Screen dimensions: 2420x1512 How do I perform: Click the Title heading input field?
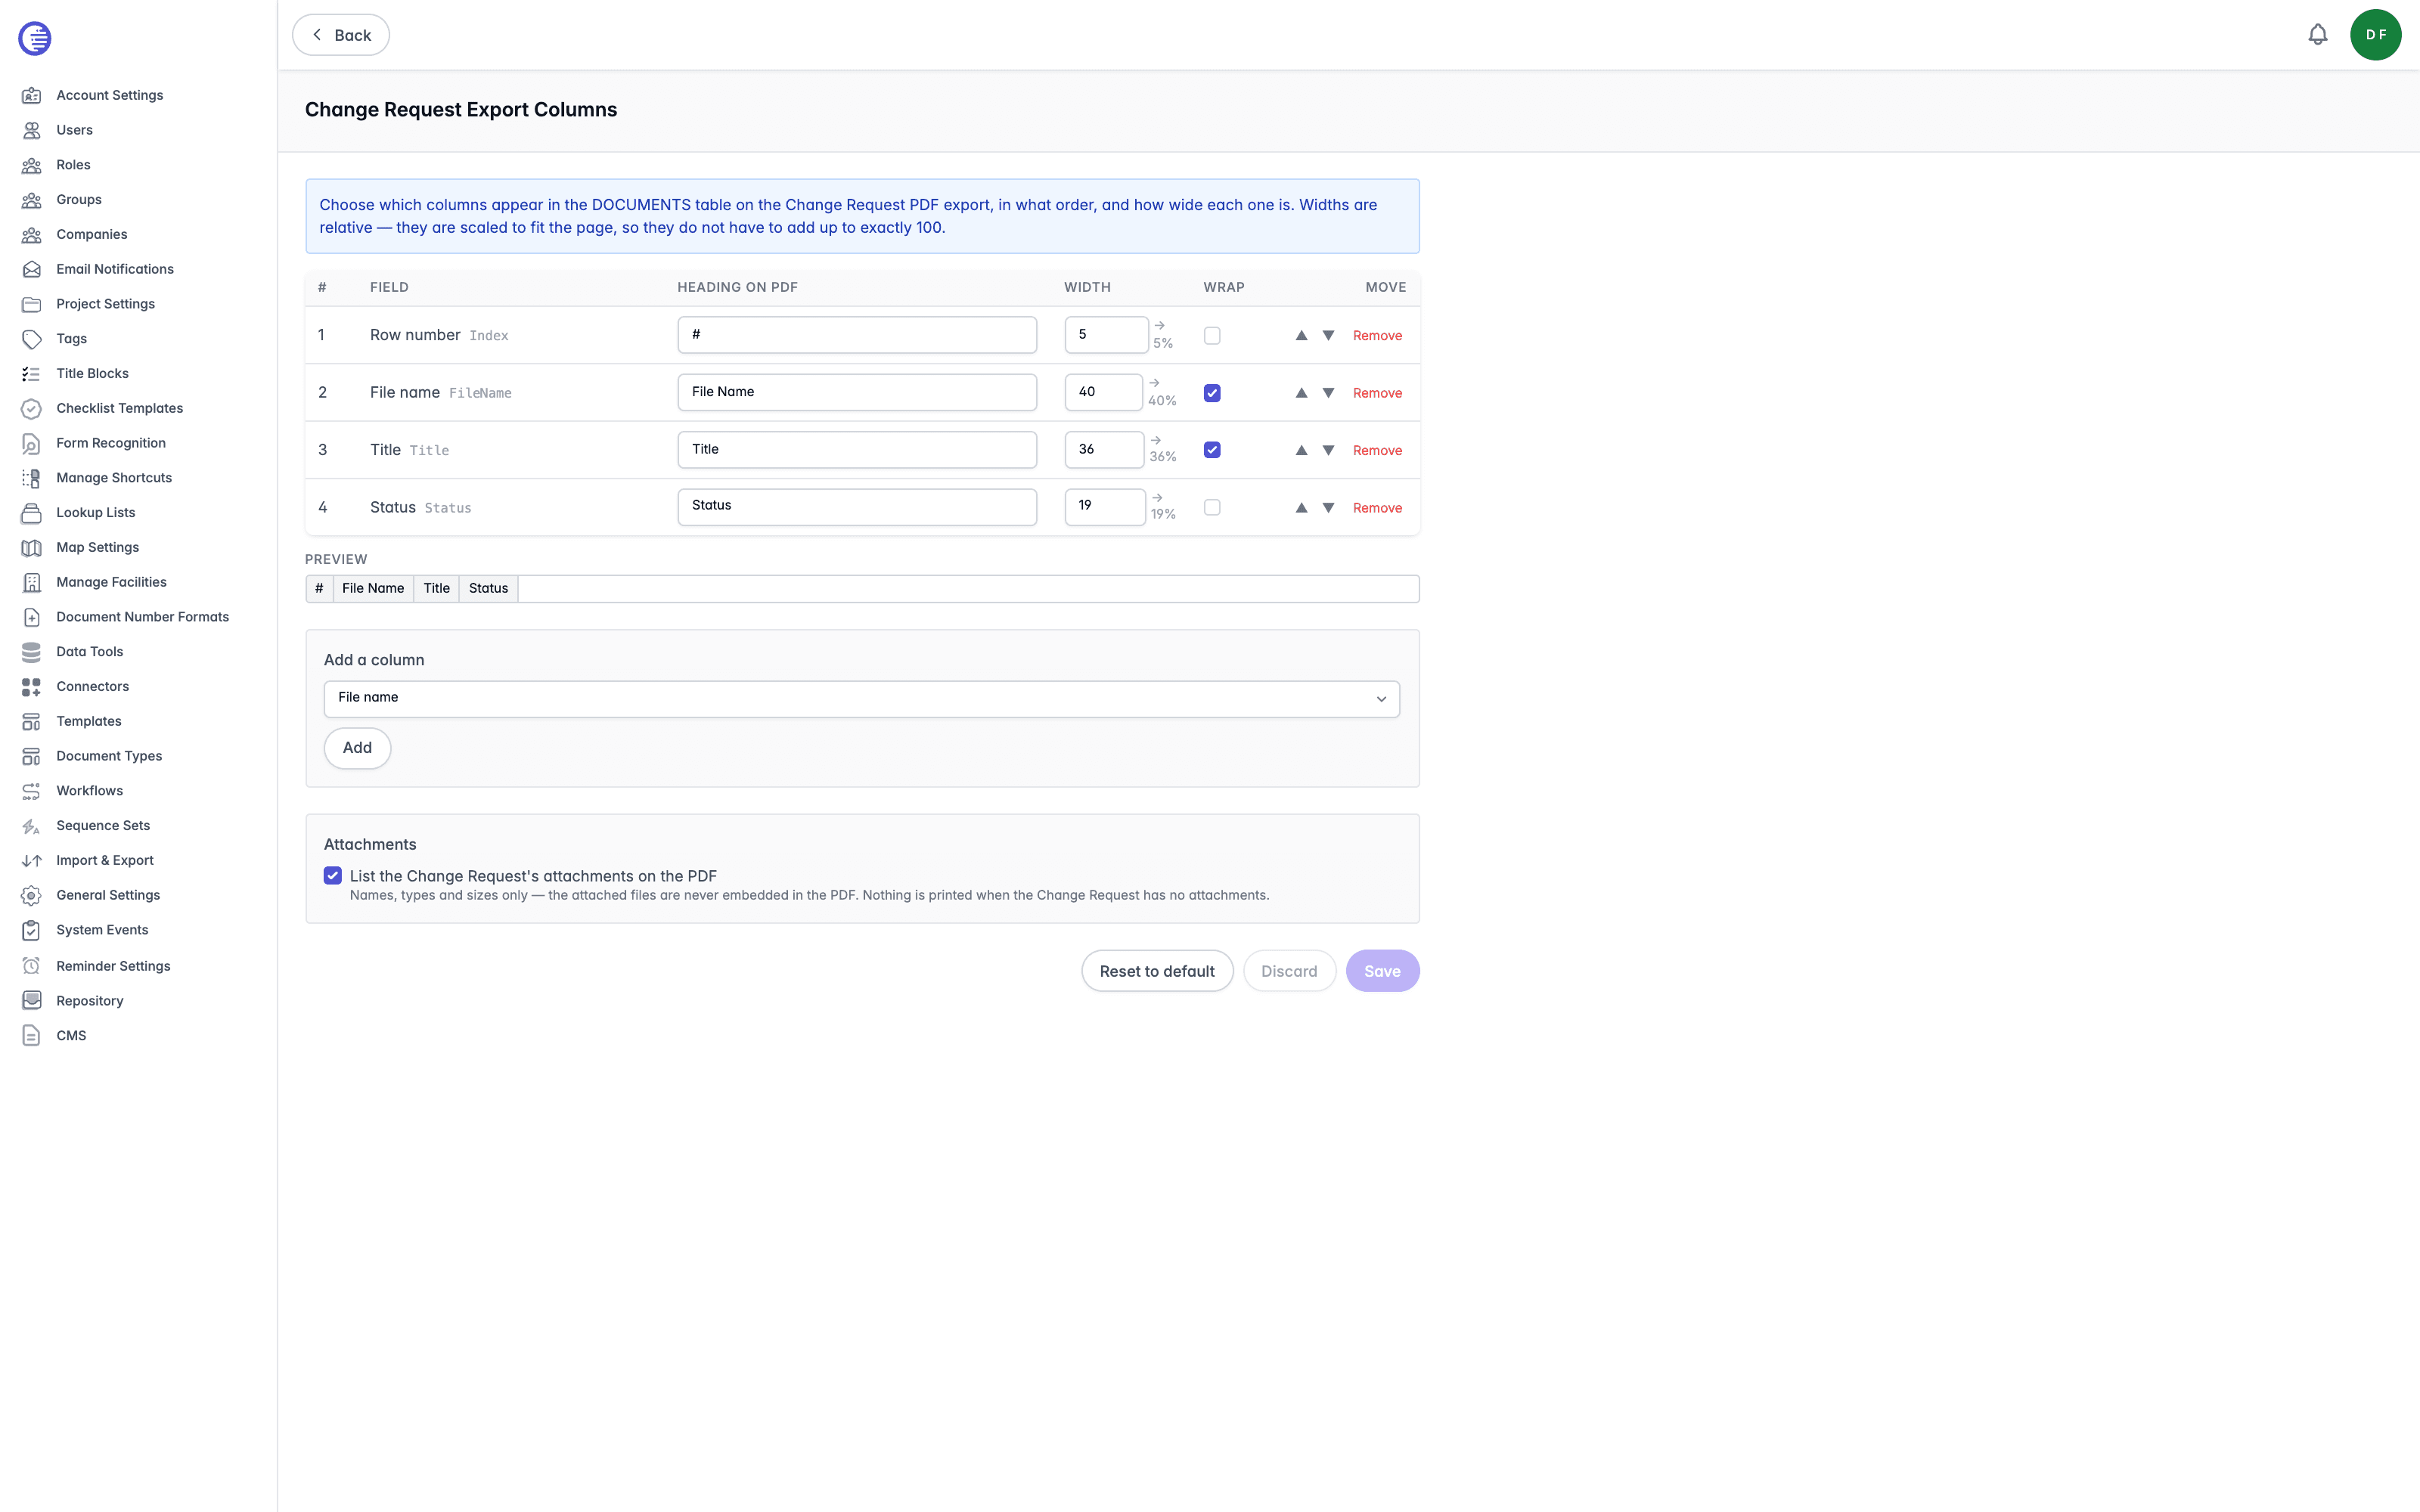(857, 450)
